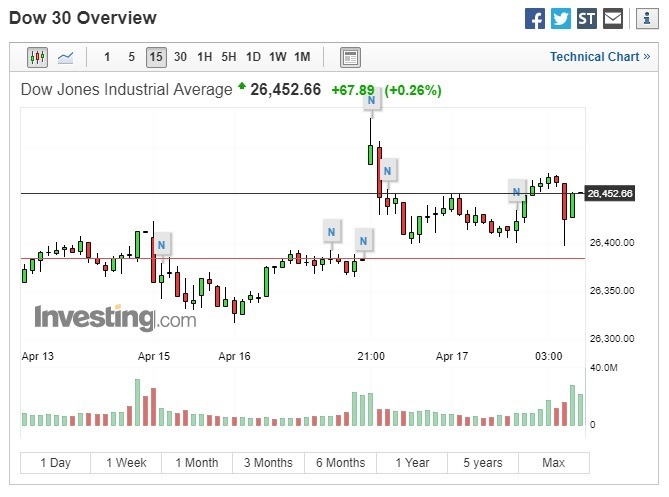Switch to area line chart type
The width and height of the screenshot is (669, 497).
[65, 57]
